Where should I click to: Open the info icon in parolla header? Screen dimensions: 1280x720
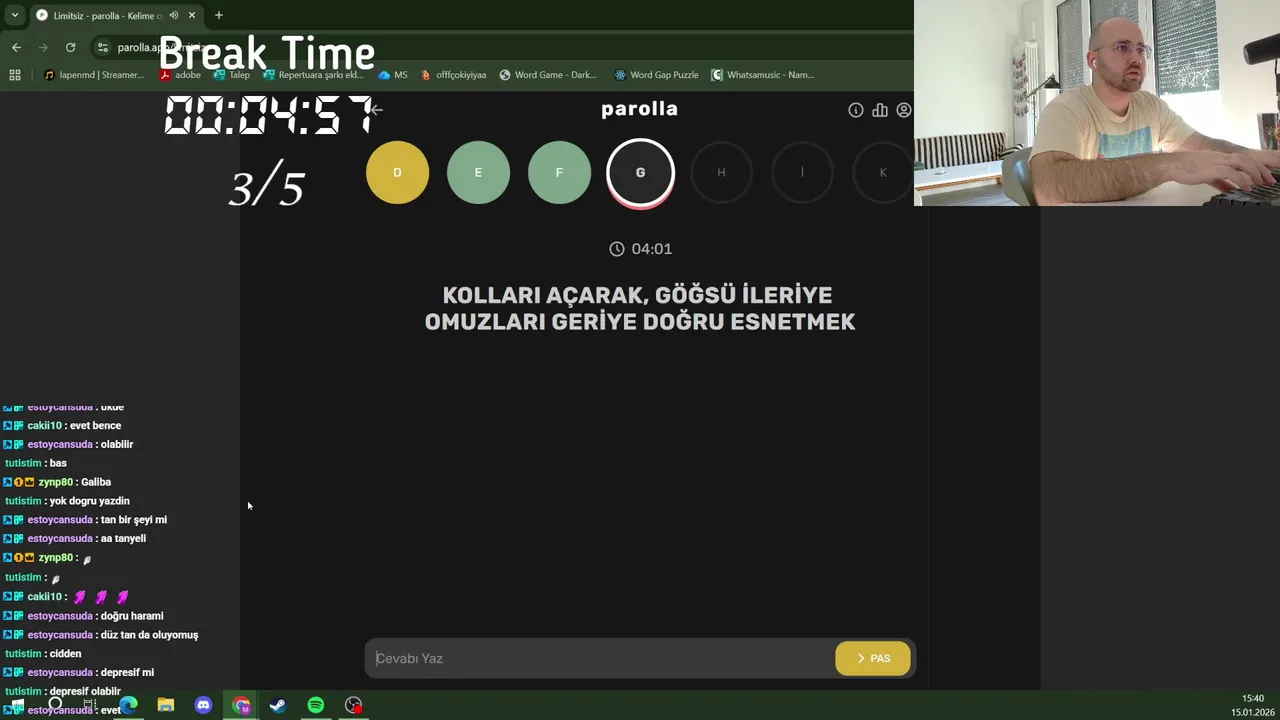[x=856, y=110]
